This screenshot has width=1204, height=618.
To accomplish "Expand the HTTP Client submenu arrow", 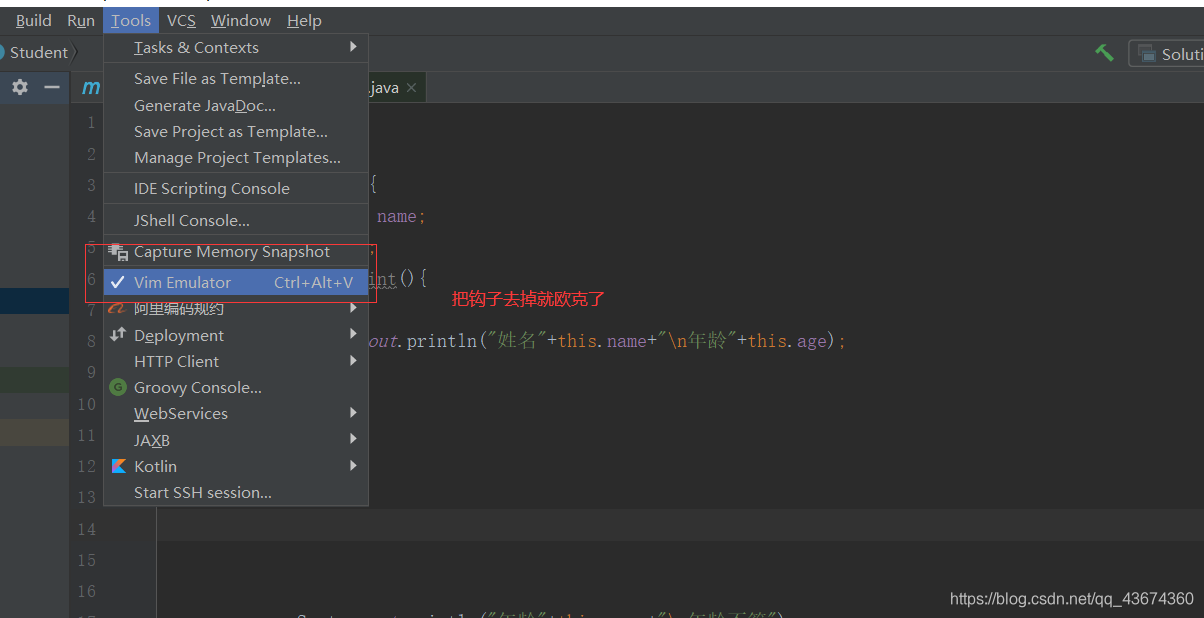I will (x=353, y=361).
